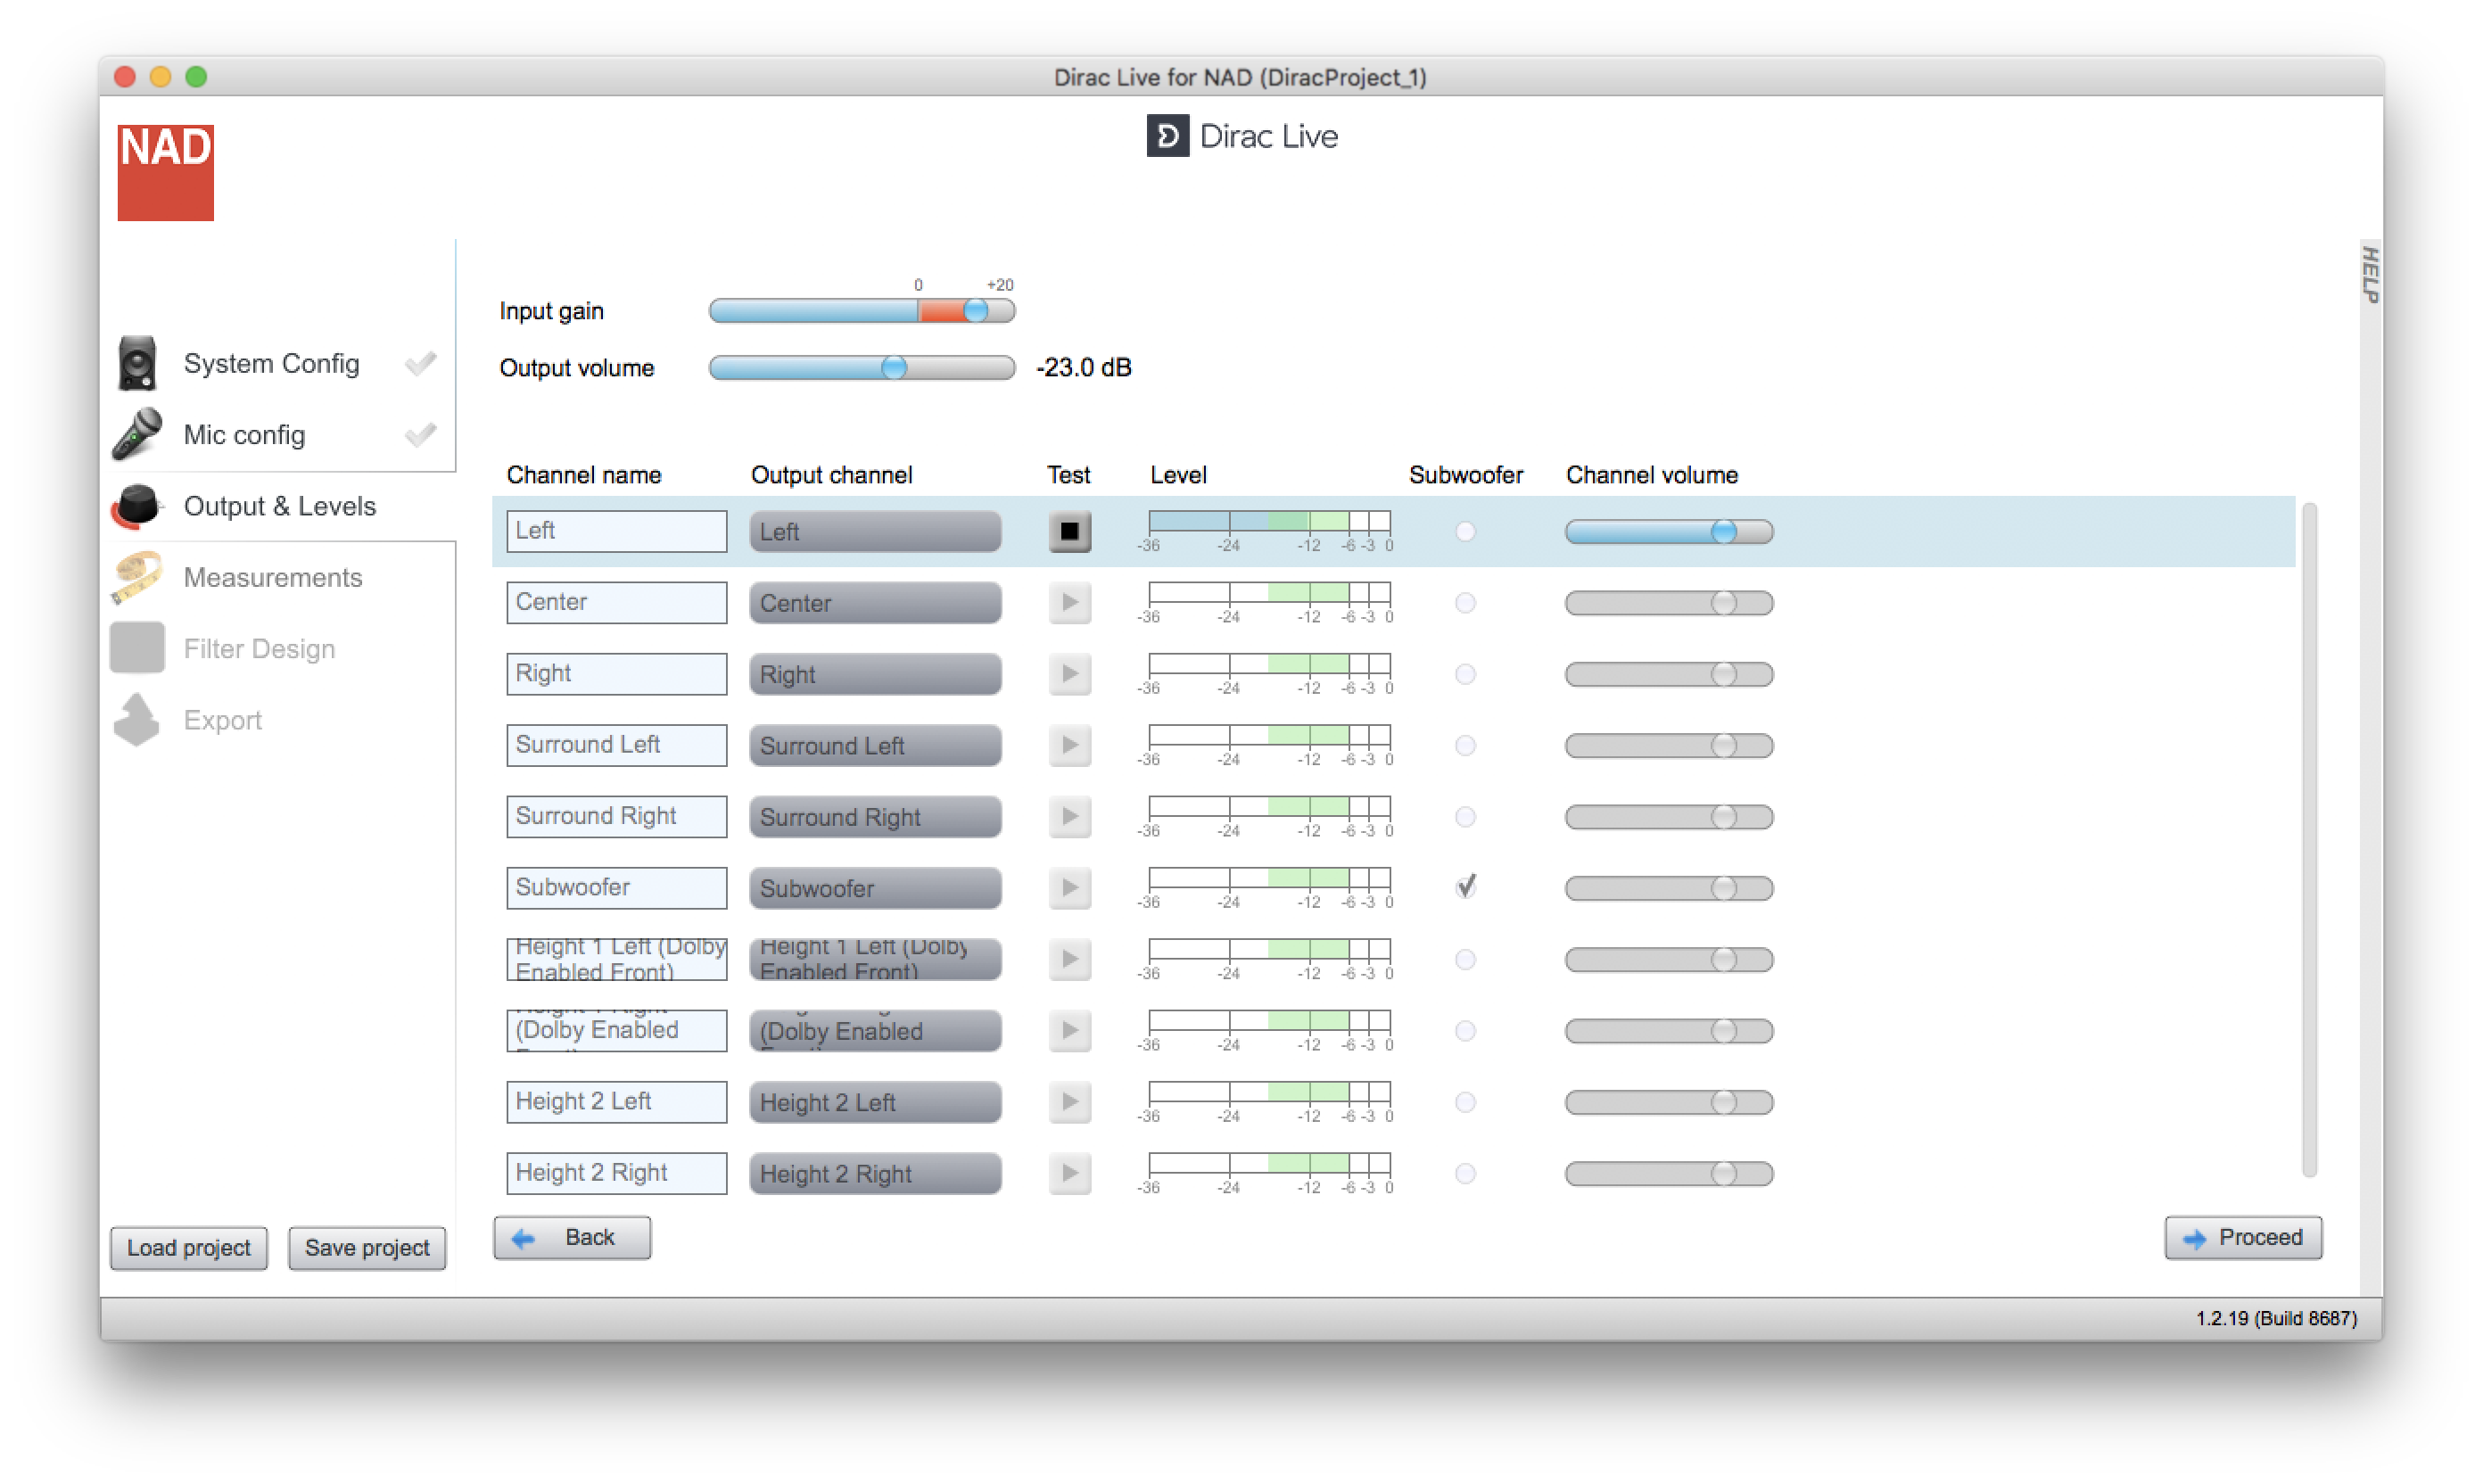Click the Left channel volume slider

tap(1668, 531)
